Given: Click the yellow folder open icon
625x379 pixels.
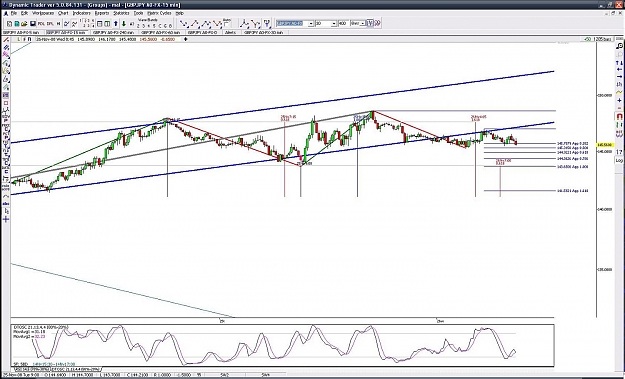Looking at the screenshot, I should tap(24, 24).
